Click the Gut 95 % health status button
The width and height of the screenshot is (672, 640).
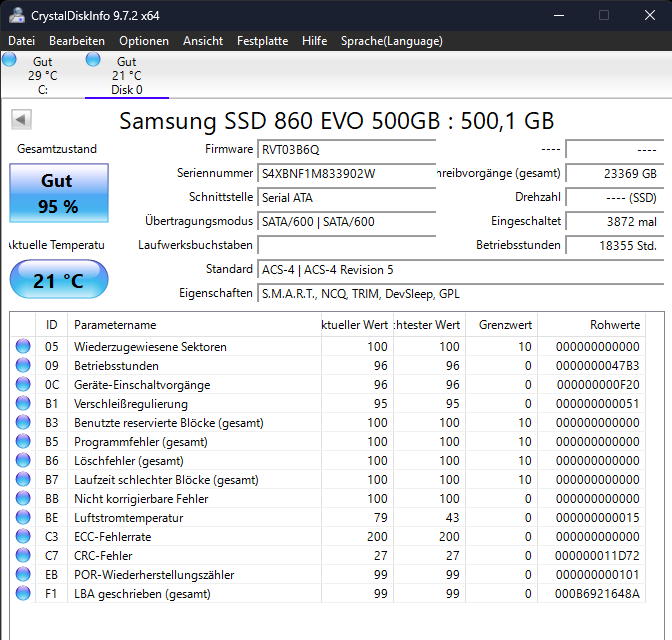click(59, 193)
